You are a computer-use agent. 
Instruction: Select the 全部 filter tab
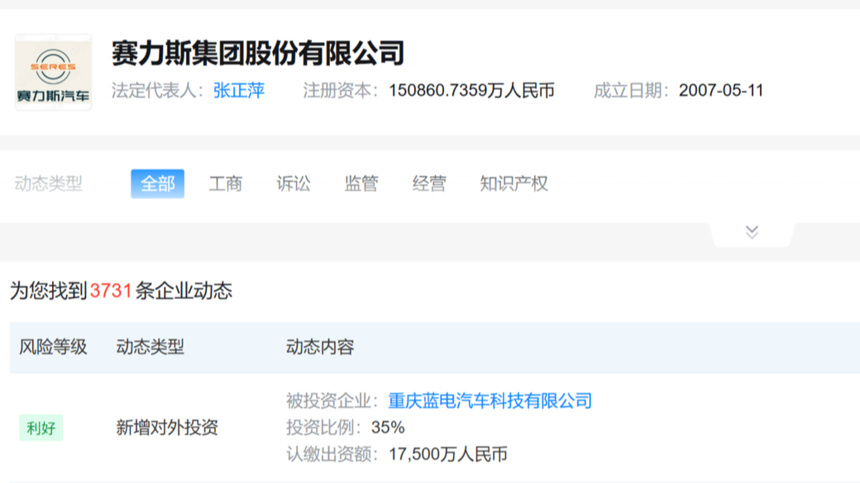(157, 184)
